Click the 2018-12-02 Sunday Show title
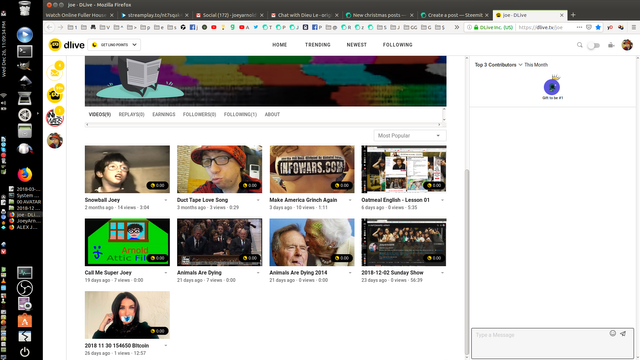Image resolution: width=640 pixels, height=360 pixels. tap(392, 273)
